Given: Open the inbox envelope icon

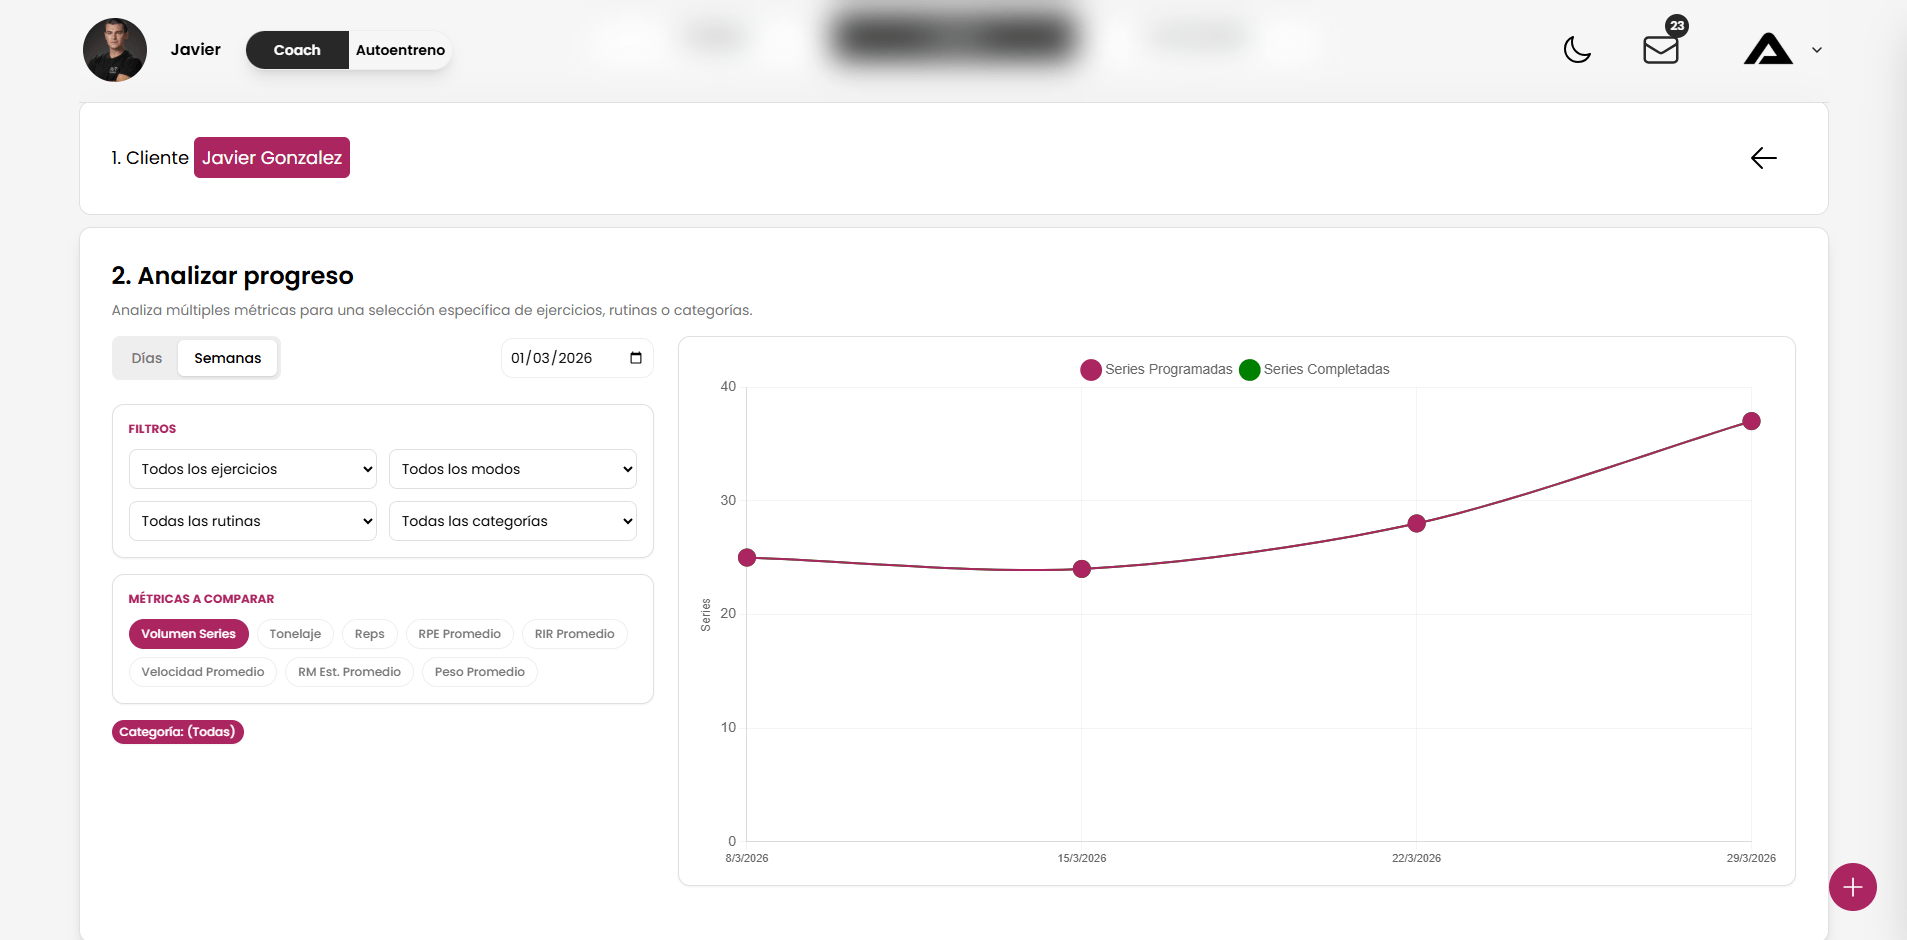Looking at the screenshot, I should pos(1660,50).
